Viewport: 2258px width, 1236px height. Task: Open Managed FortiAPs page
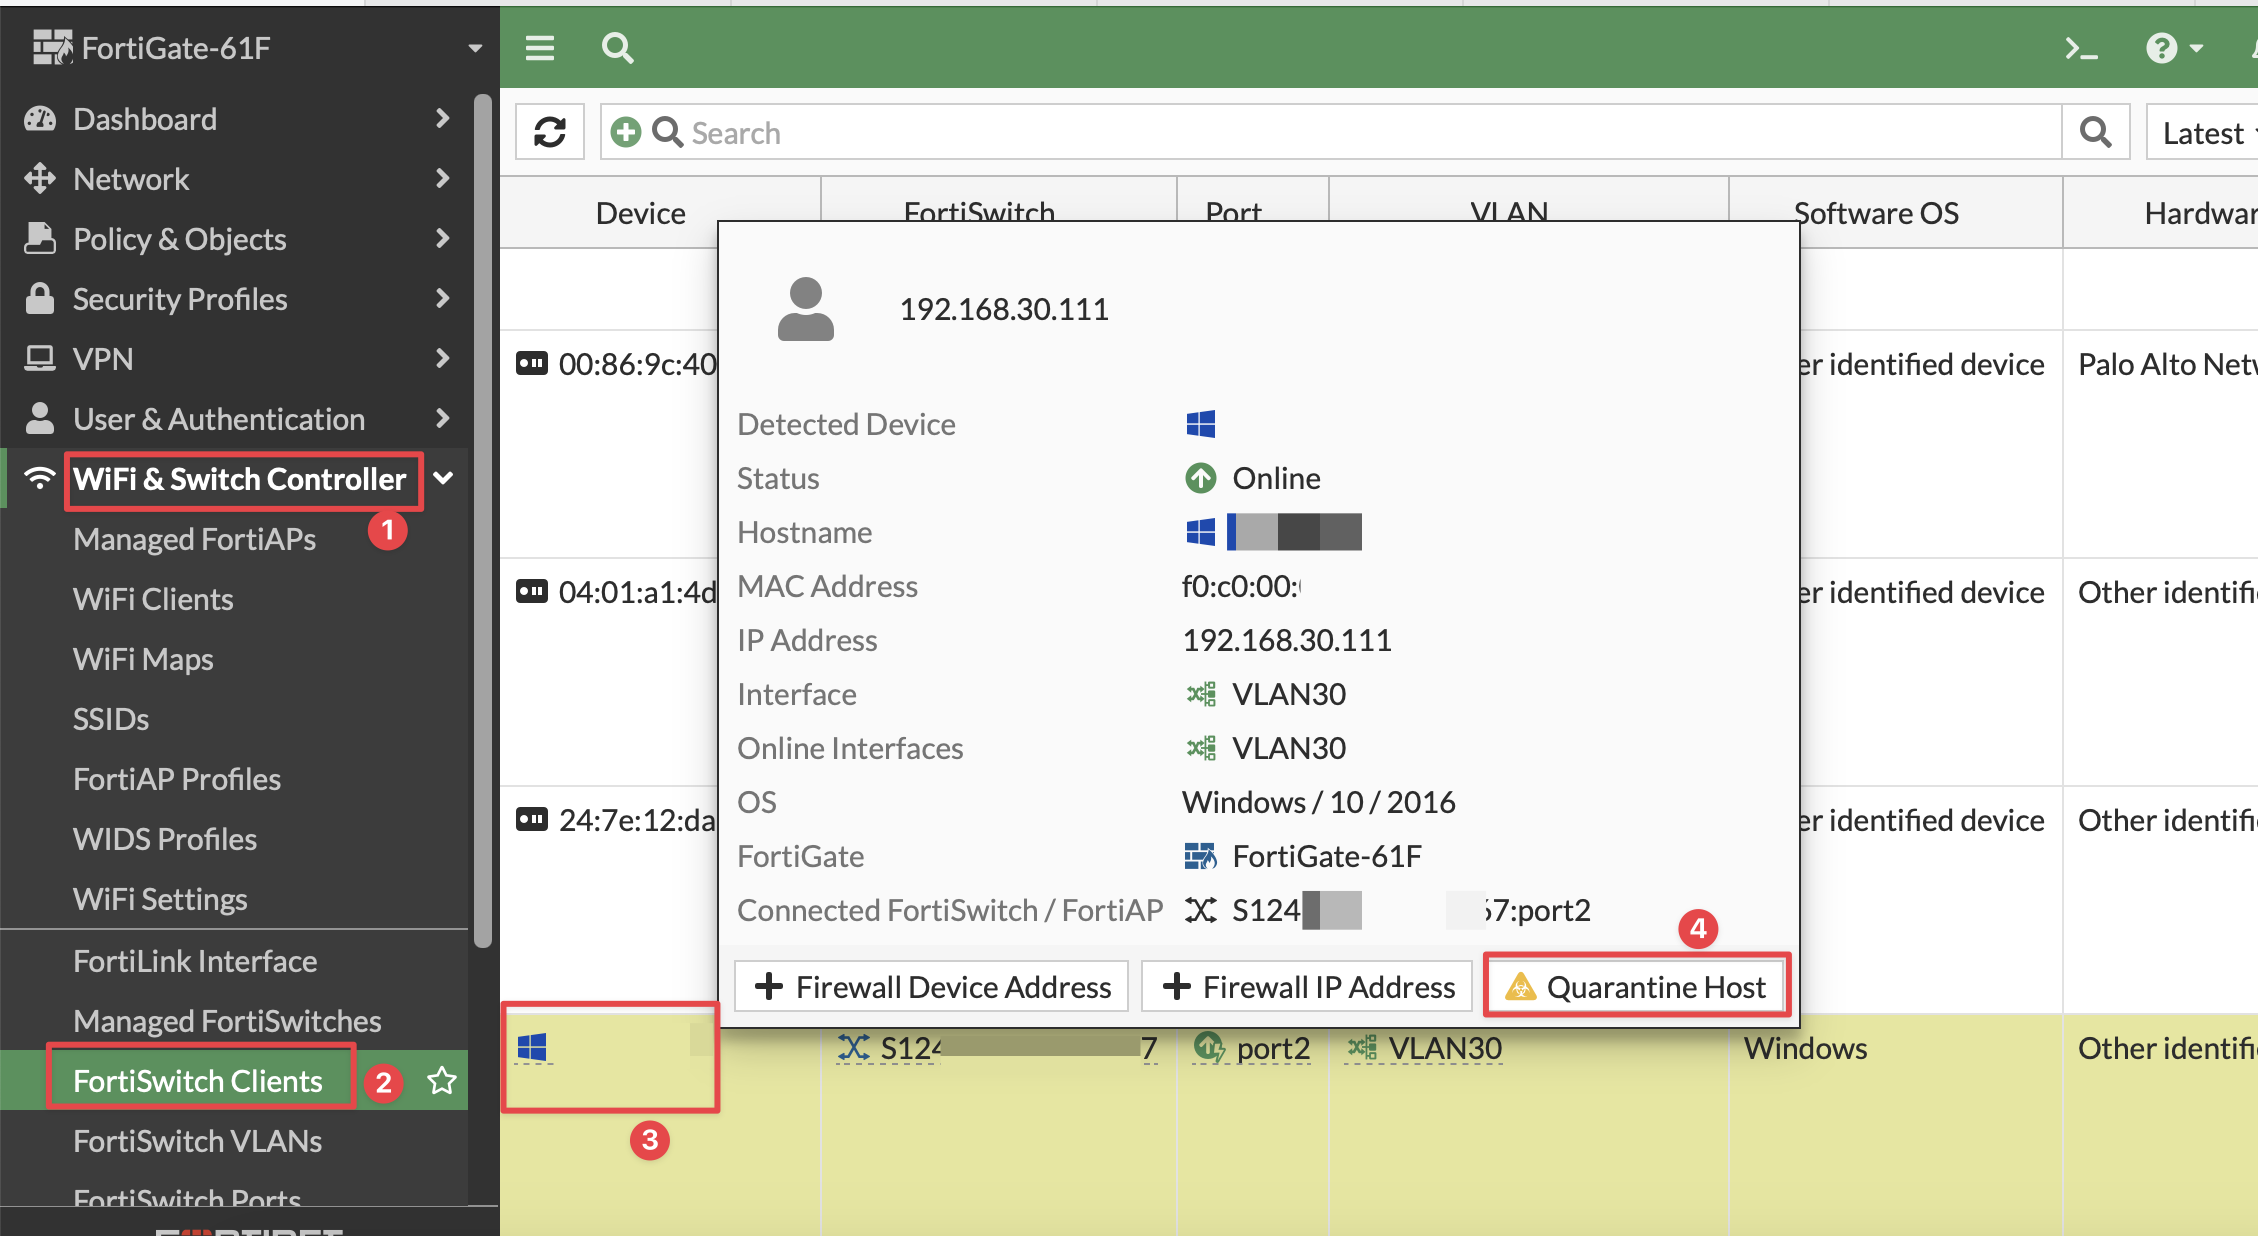pyautogui.click(x=195, y=539)
